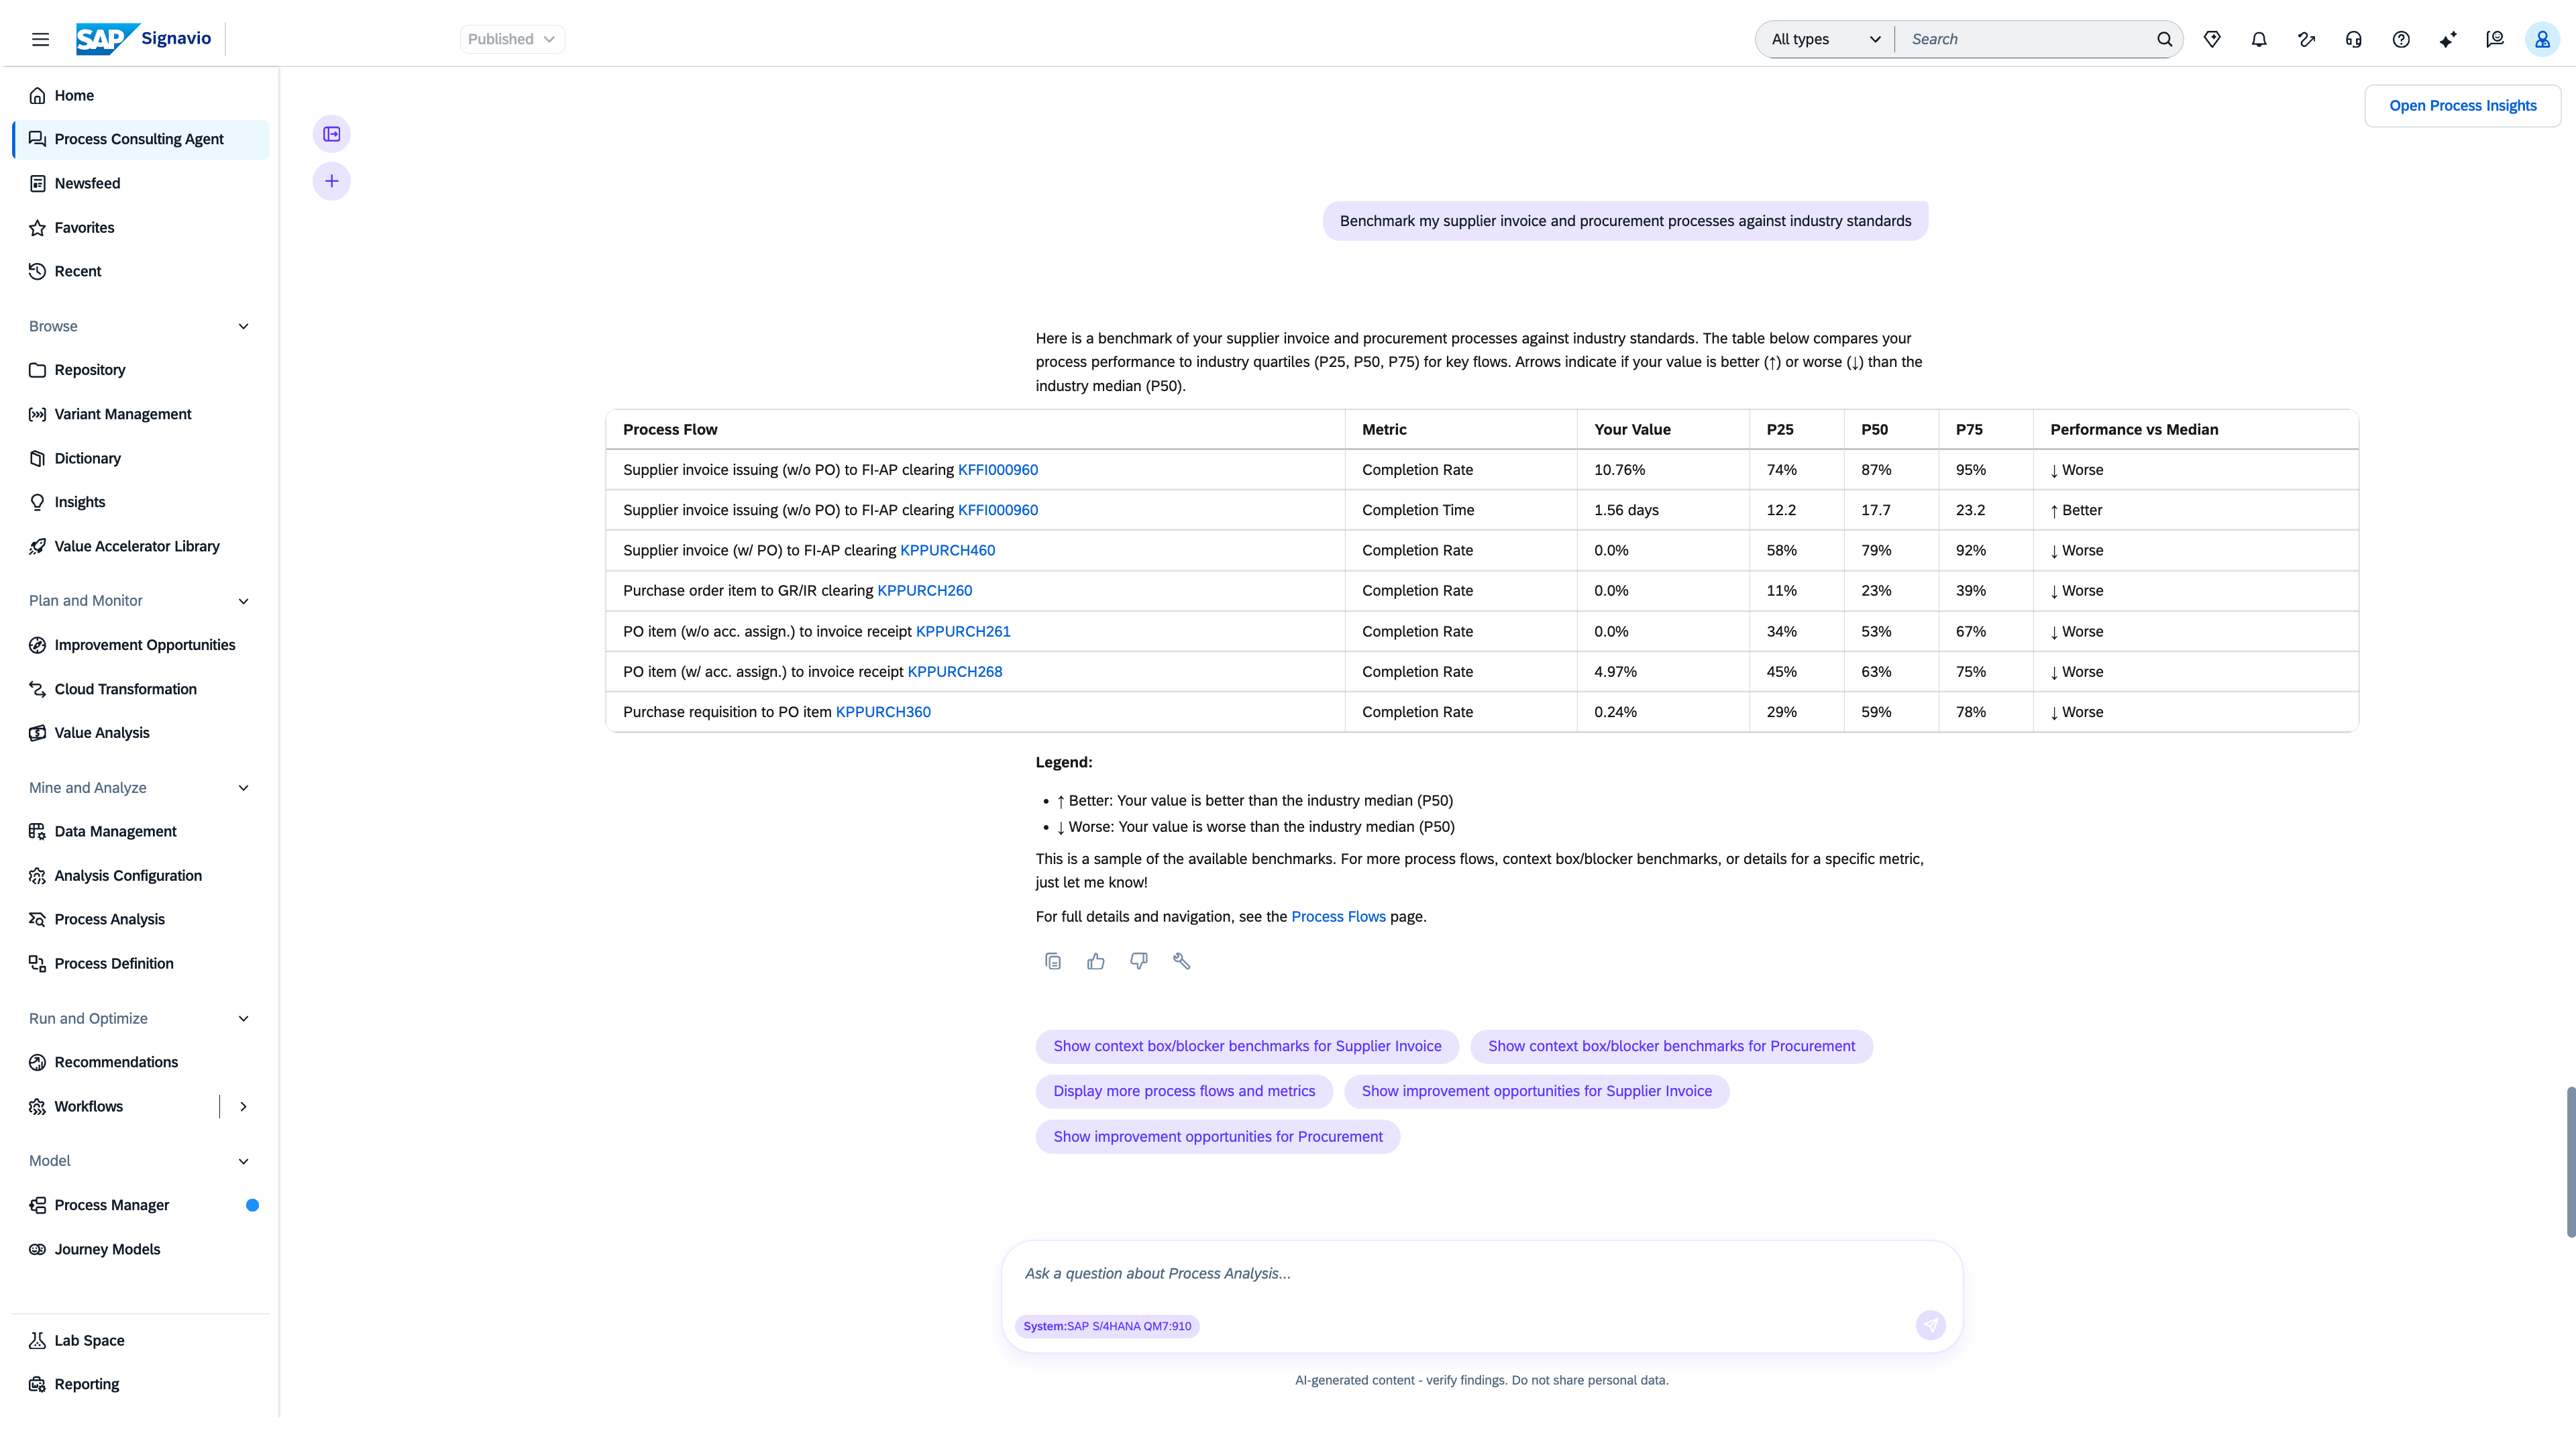Open the user profile avatar
Viewport: 2576px width, 1449px height.
(2542, 39)
